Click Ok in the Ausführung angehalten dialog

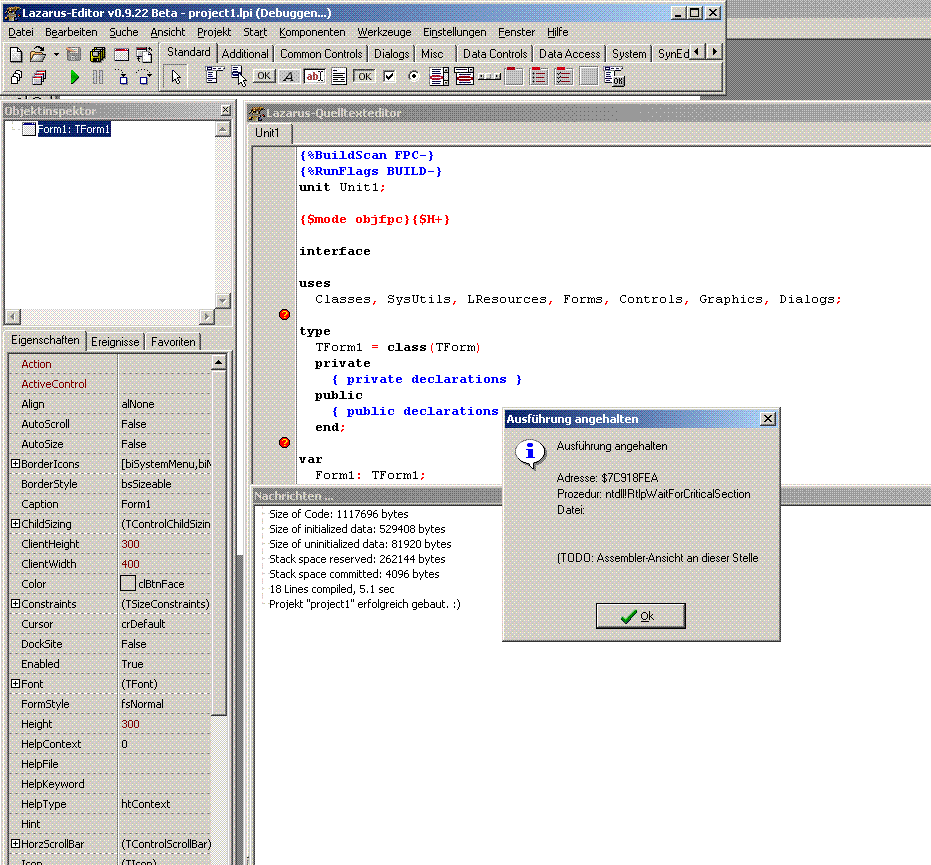coord(641,616)
